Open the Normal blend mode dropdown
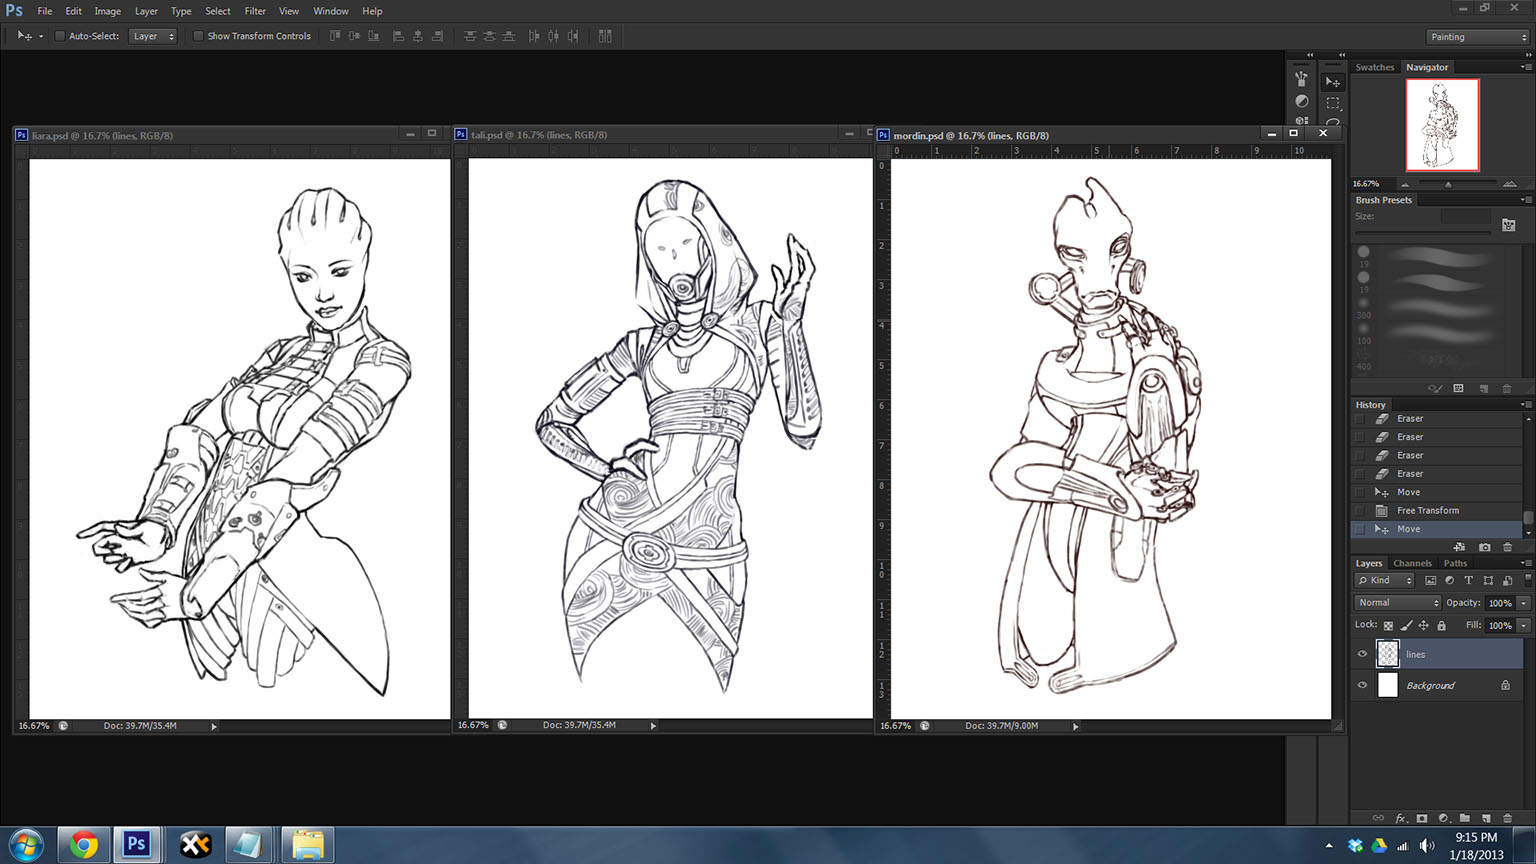 click(1397, 603)
